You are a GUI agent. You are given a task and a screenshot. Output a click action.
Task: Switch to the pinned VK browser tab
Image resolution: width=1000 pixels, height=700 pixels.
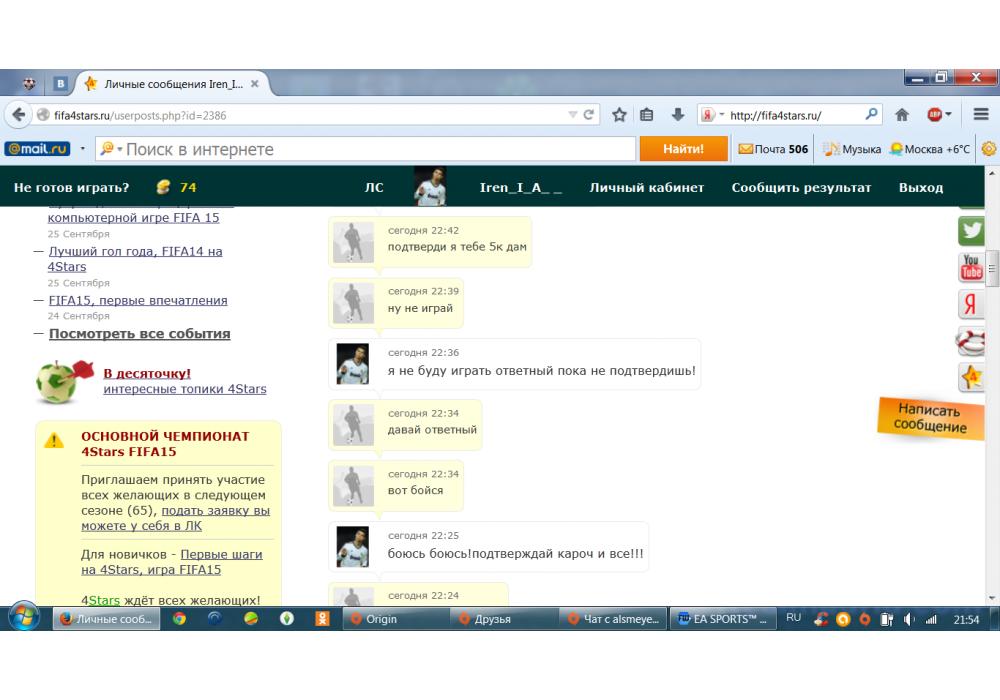pos(60,85)
